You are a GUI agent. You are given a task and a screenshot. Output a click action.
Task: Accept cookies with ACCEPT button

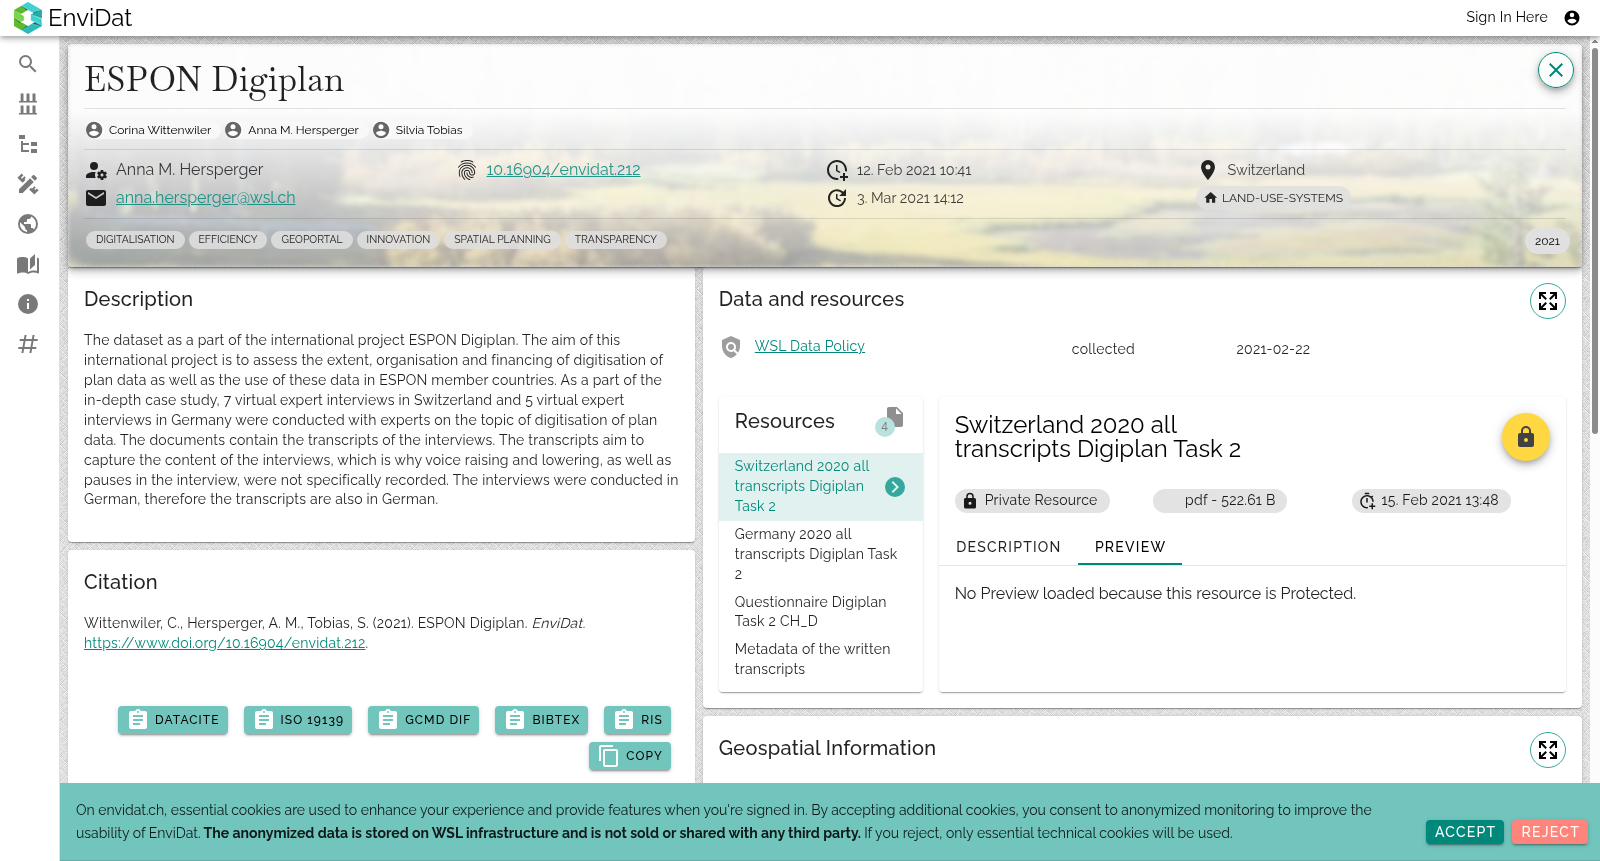pyautogui.click(x=1465, y=832)
